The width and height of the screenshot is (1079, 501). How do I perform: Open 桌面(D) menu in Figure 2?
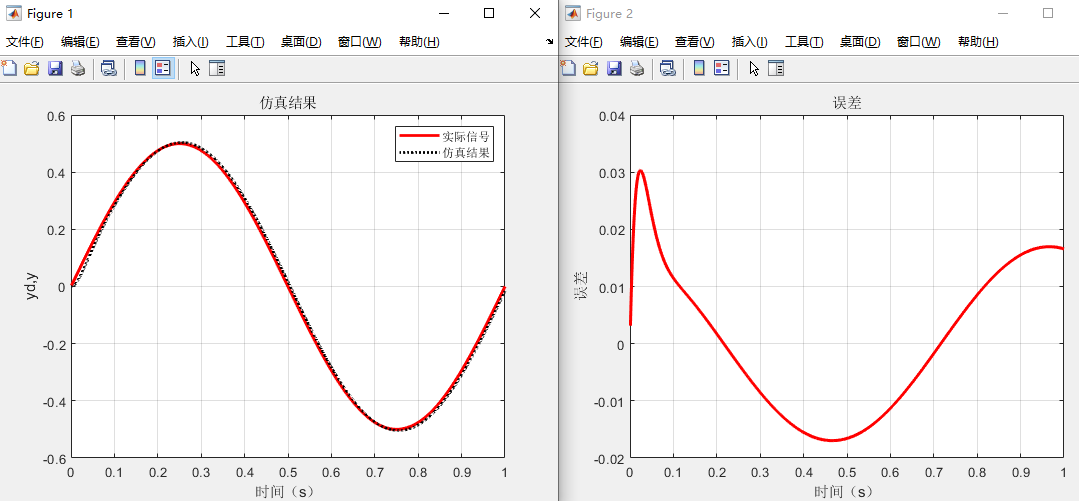[x=859, y=42]
